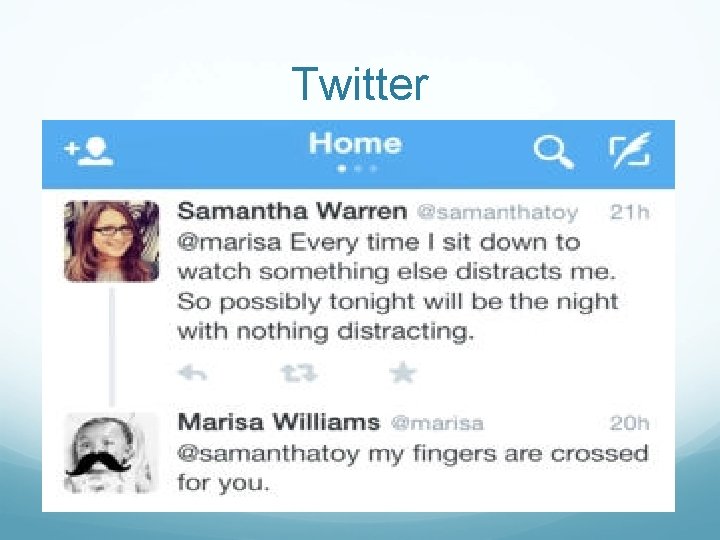Favorite Samantha's tweet with the star

[x=403, y=372]
